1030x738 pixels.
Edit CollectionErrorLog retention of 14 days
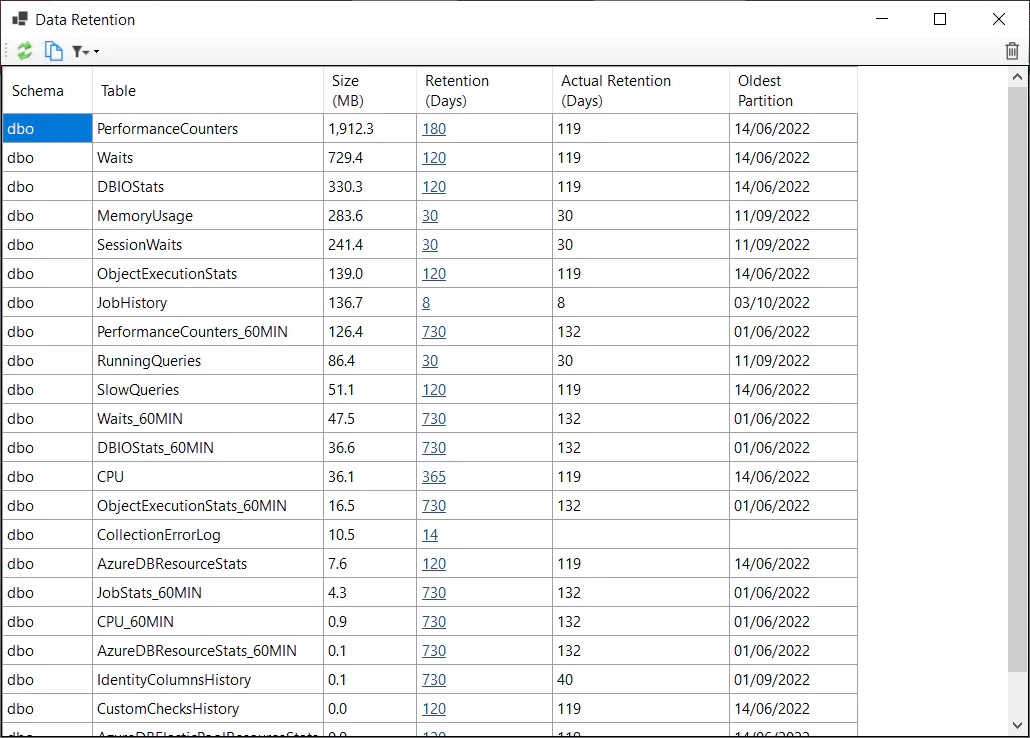point(430,534)
